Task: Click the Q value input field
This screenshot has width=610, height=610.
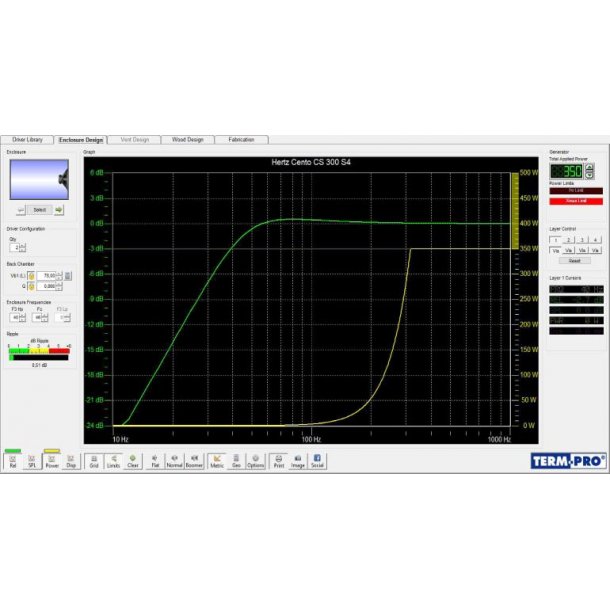Action: coord(46,286)
